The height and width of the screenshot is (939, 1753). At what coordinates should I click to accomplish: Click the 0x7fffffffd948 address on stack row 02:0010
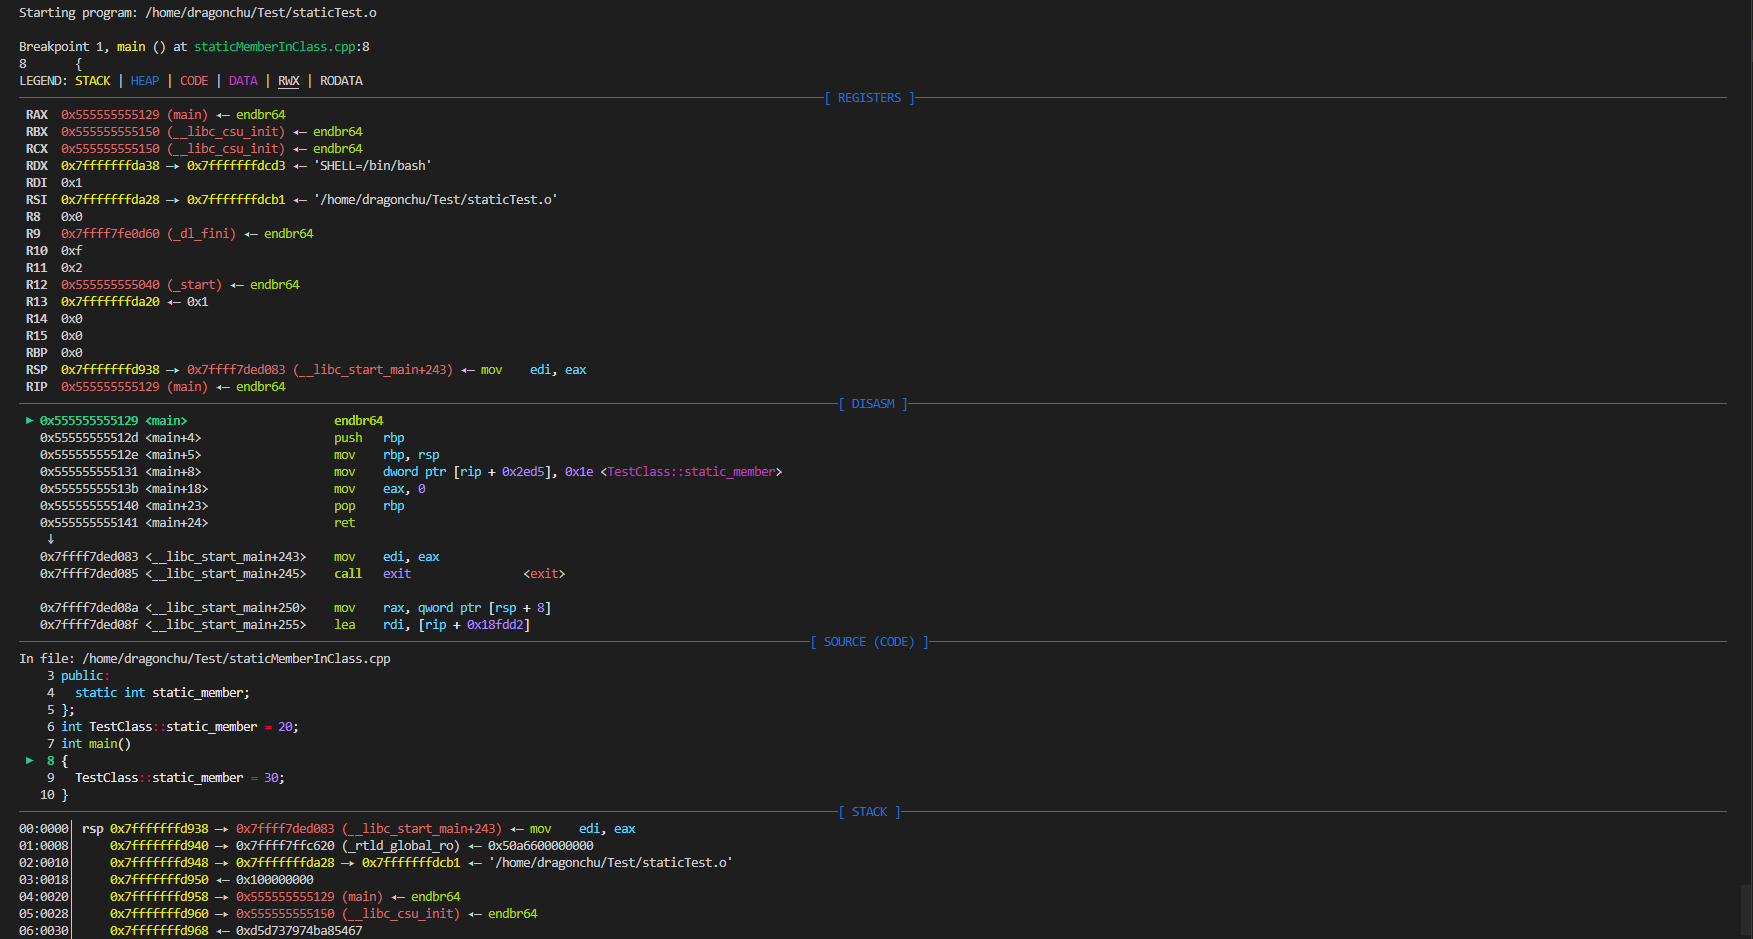[159, 863]
